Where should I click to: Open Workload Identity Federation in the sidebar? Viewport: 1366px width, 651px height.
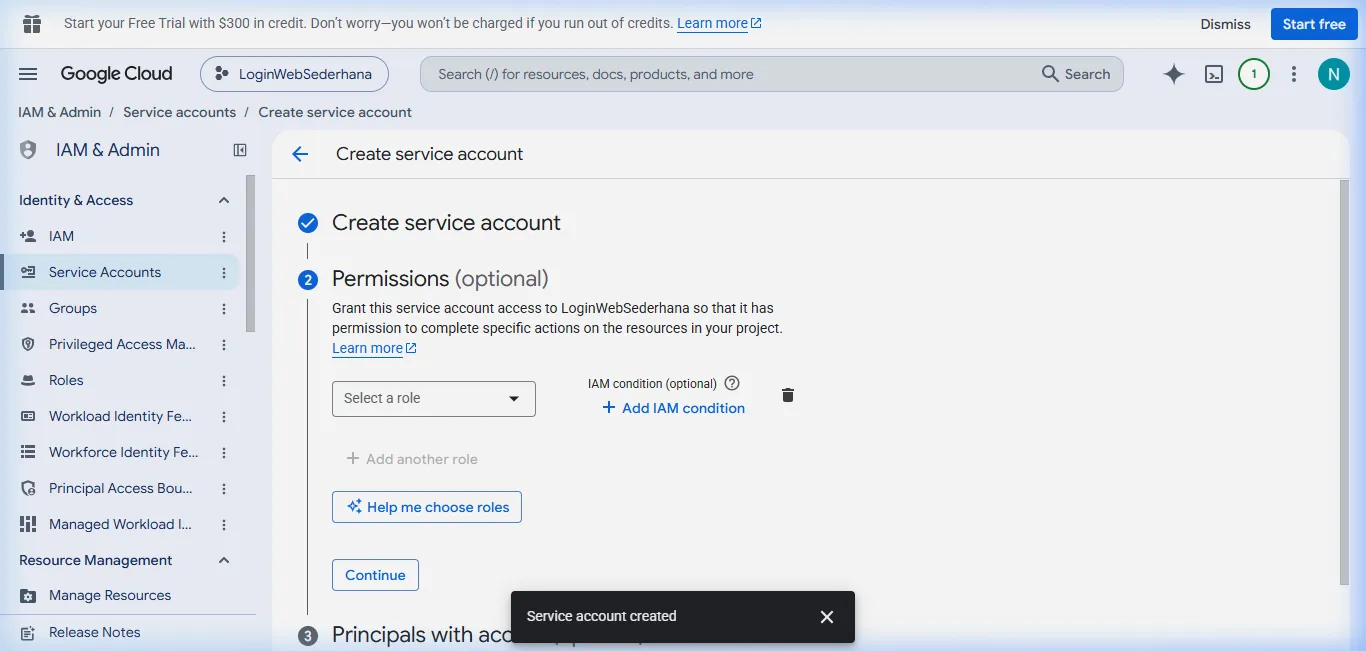(119, 416)
